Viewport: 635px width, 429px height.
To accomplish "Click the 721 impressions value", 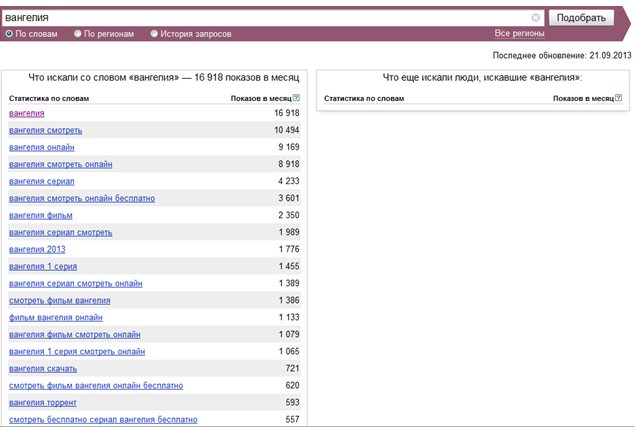I will point(292,368).
